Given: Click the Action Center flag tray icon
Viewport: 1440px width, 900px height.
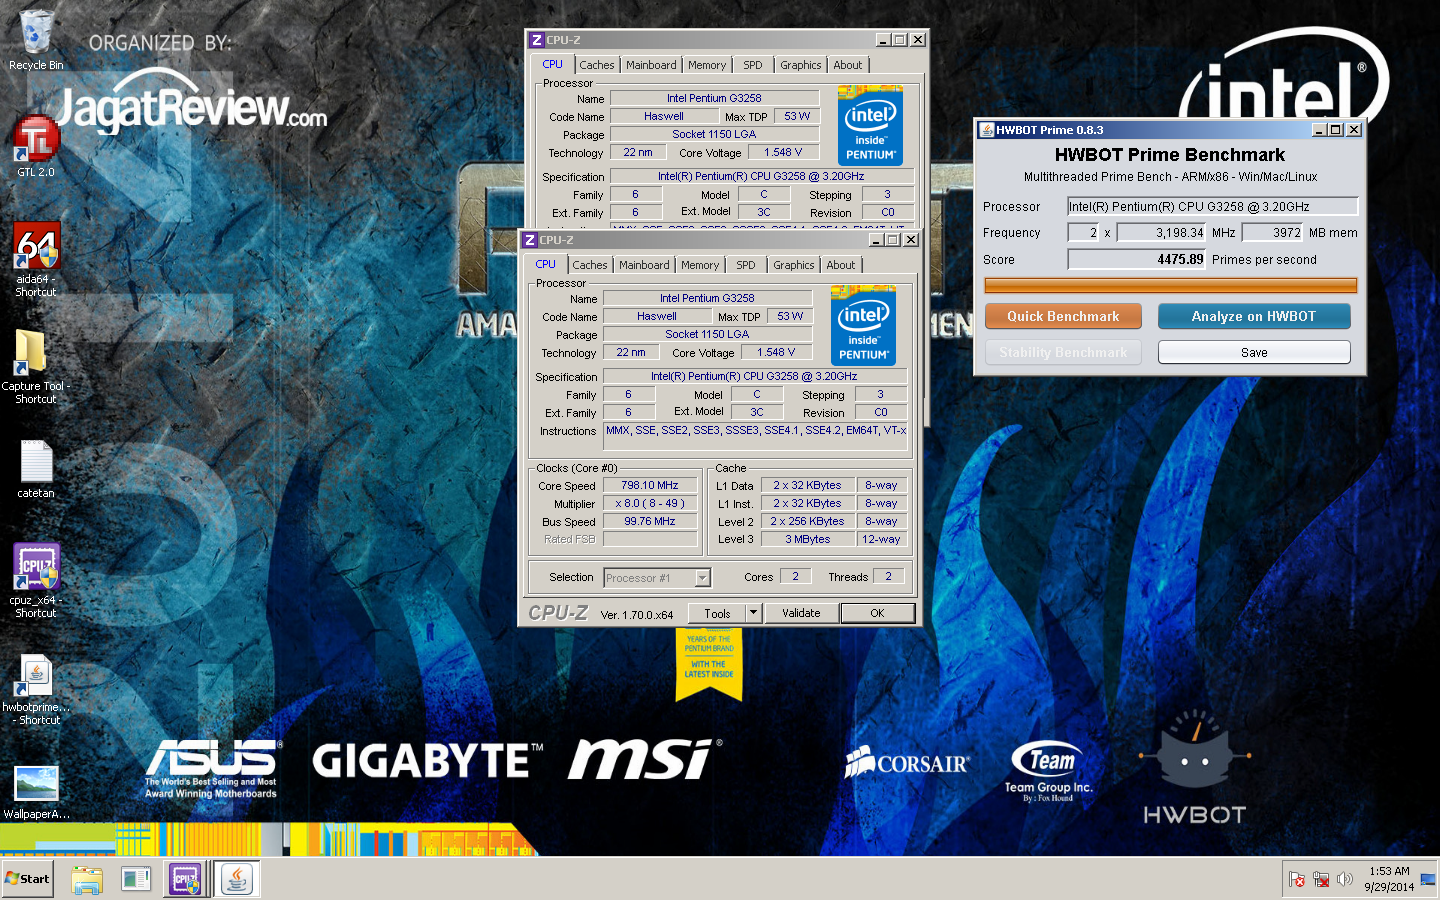Looking at the screenshot, I should (x=1297, y=879).
